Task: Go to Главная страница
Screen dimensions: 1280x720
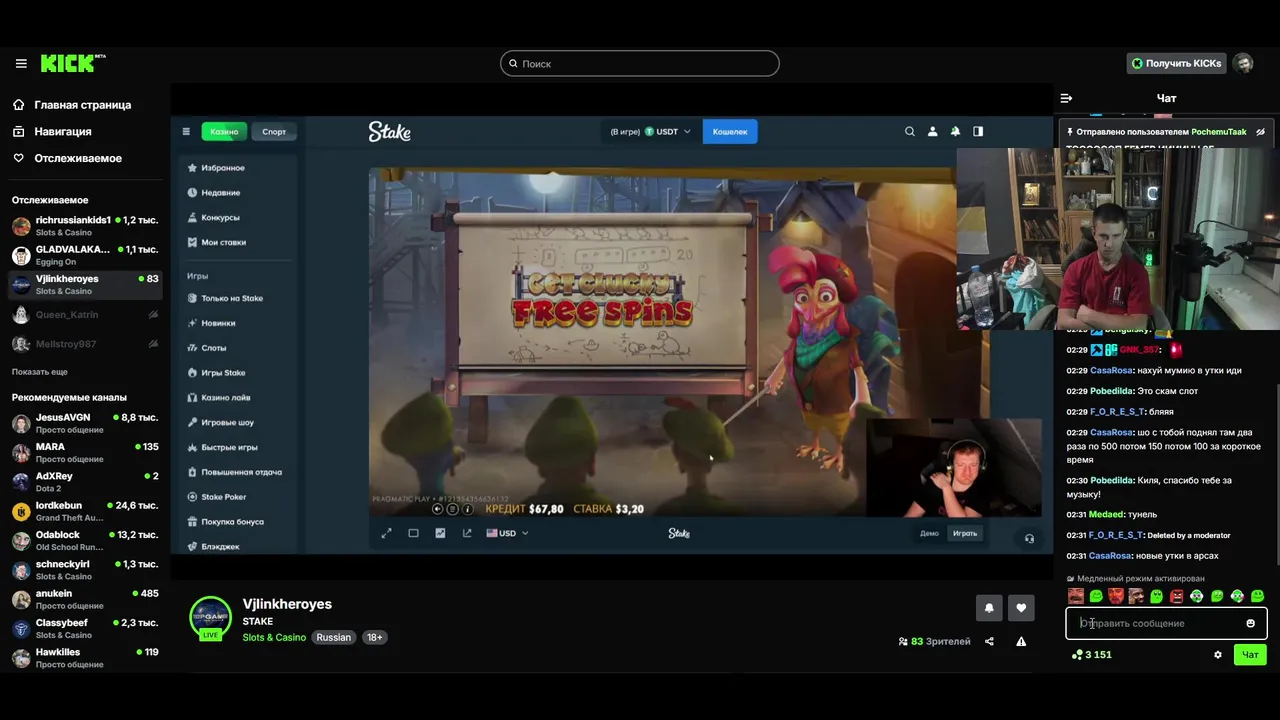Action: [x=72, y=105]
